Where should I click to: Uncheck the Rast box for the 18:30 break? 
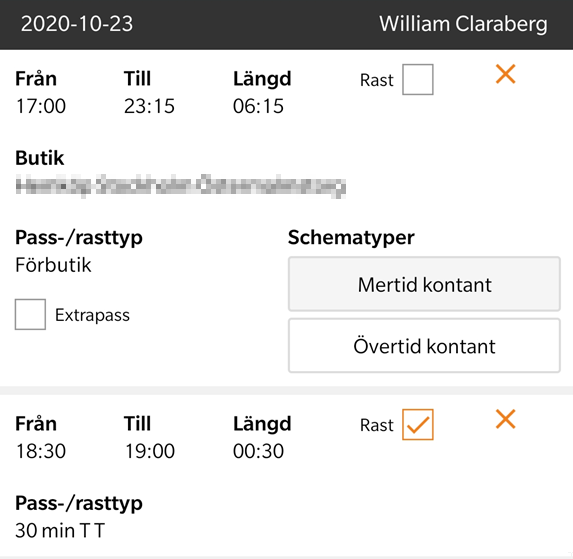418,424
